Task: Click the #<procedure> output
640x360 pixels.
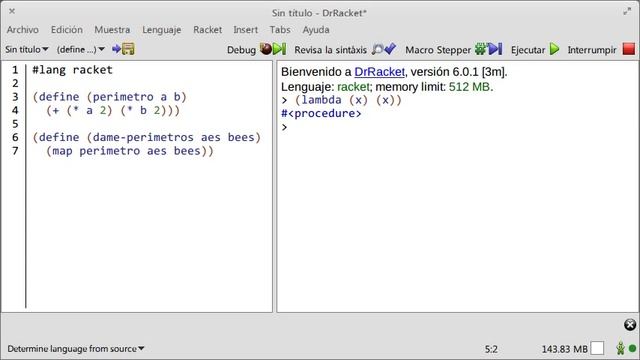Action: tap(321, 113)
